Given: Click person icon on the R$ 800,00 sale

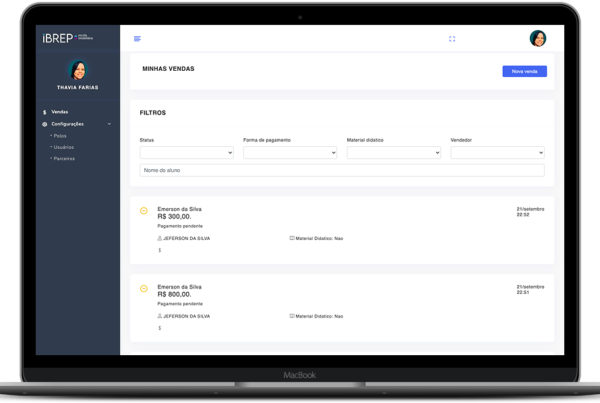Looking at the screenshot, I should pos(160,316).
